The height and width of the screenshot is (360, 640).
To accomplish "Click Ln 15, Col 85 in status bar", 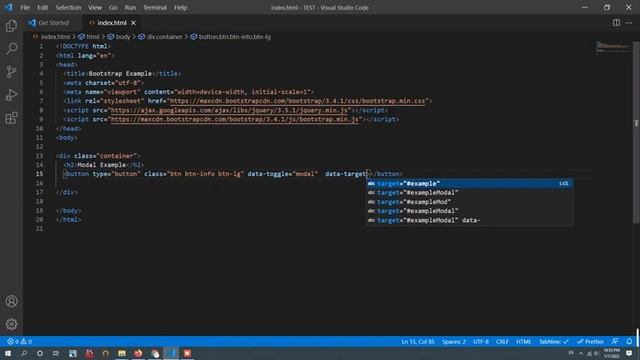I will click(418, 342).
